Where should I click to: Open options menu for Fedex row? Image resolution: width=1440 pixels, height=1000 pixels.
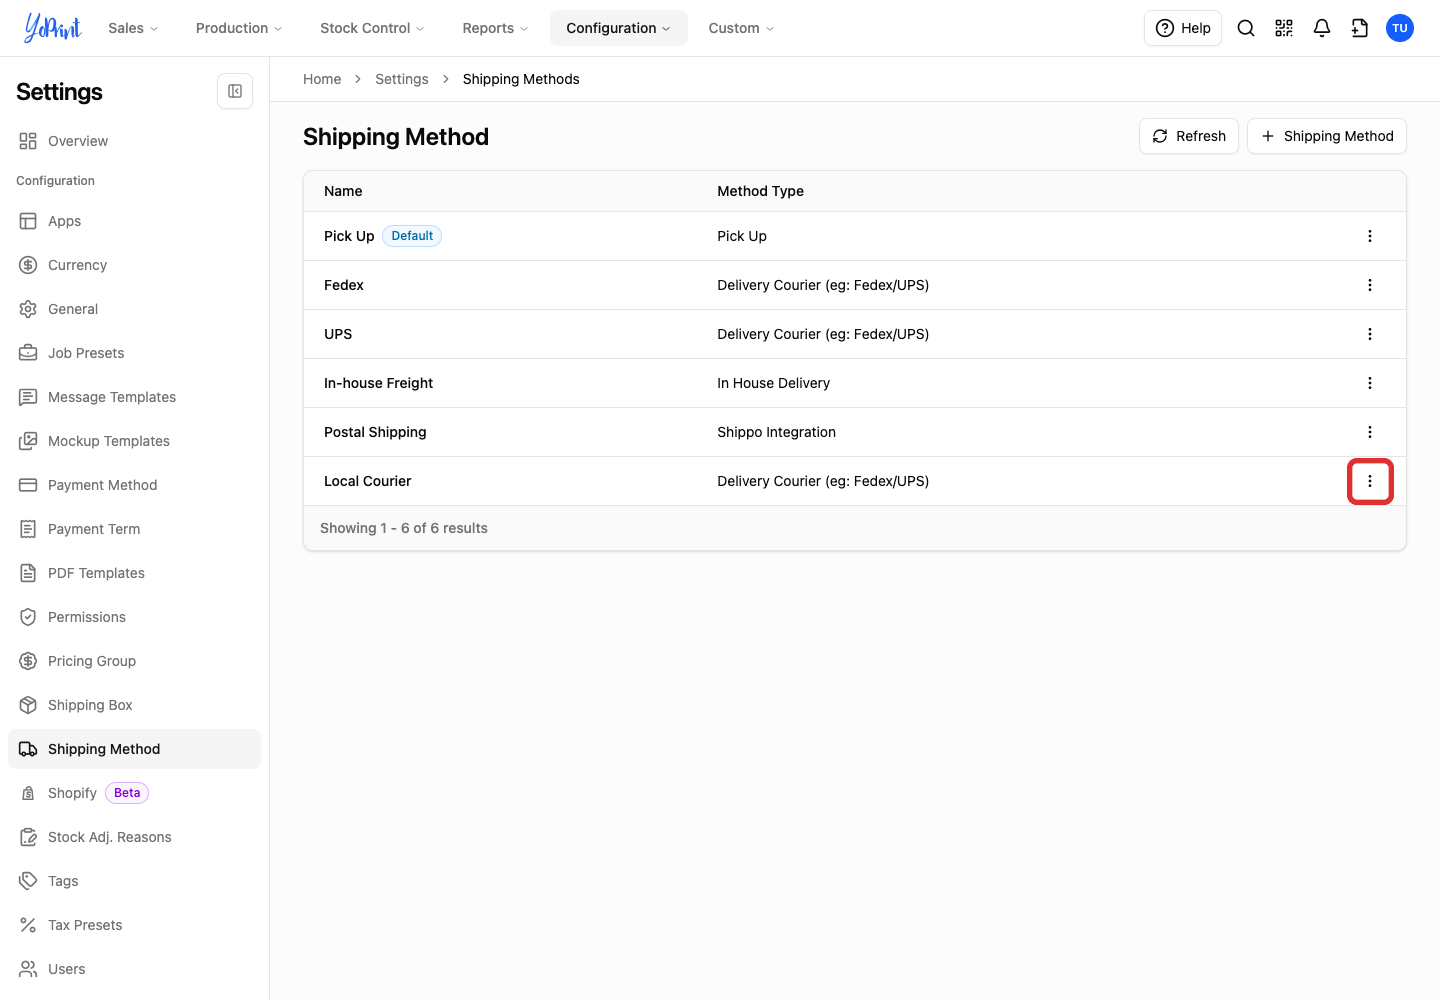tap(1370, 285)
